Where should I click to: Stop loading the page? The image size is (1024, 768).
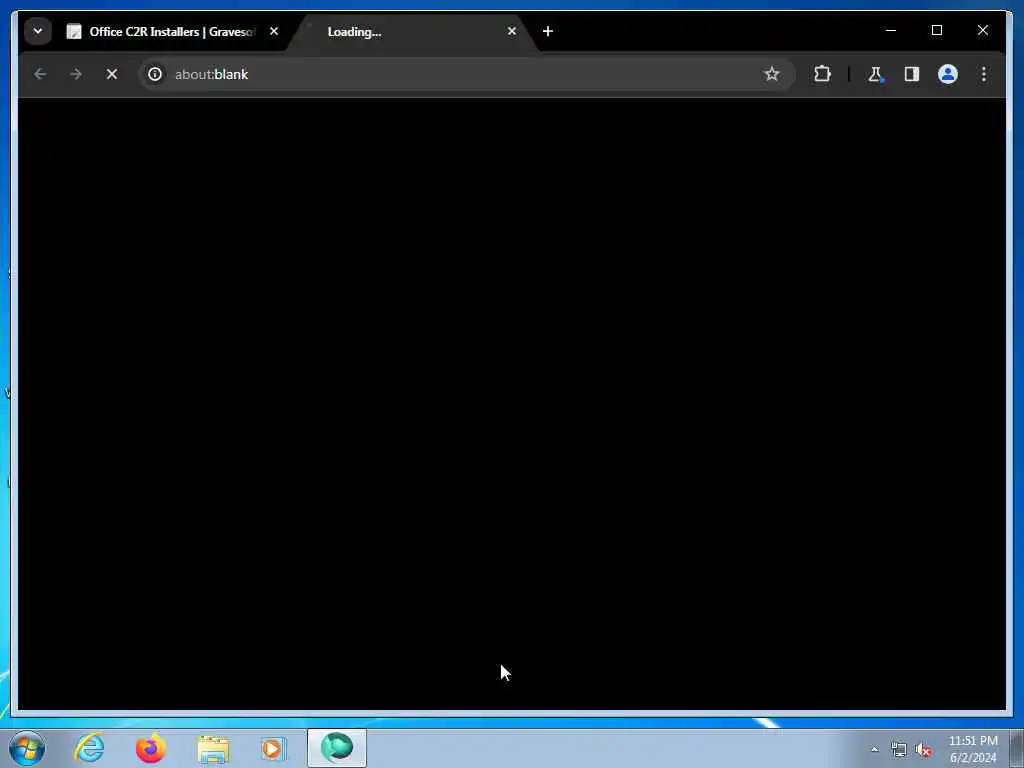[112, 74]
